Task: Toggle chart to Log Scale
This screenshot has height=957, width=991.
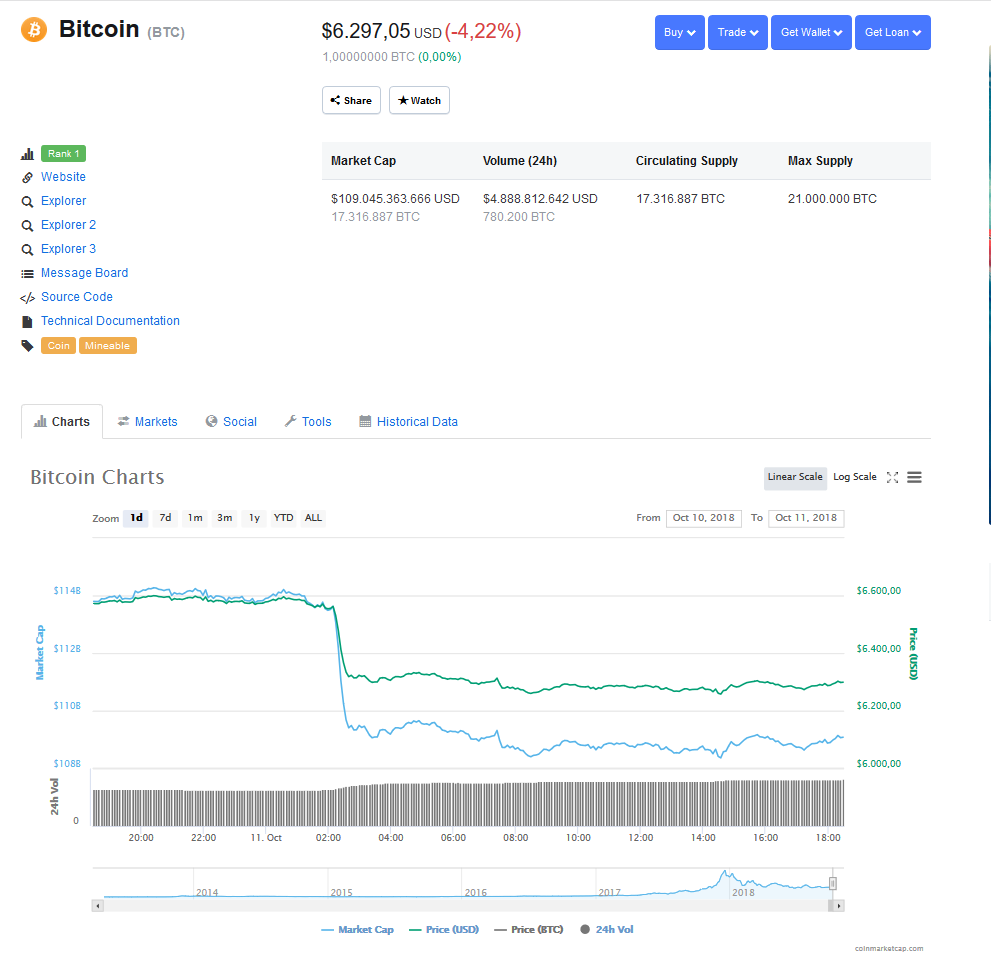Action: [854, 477]
